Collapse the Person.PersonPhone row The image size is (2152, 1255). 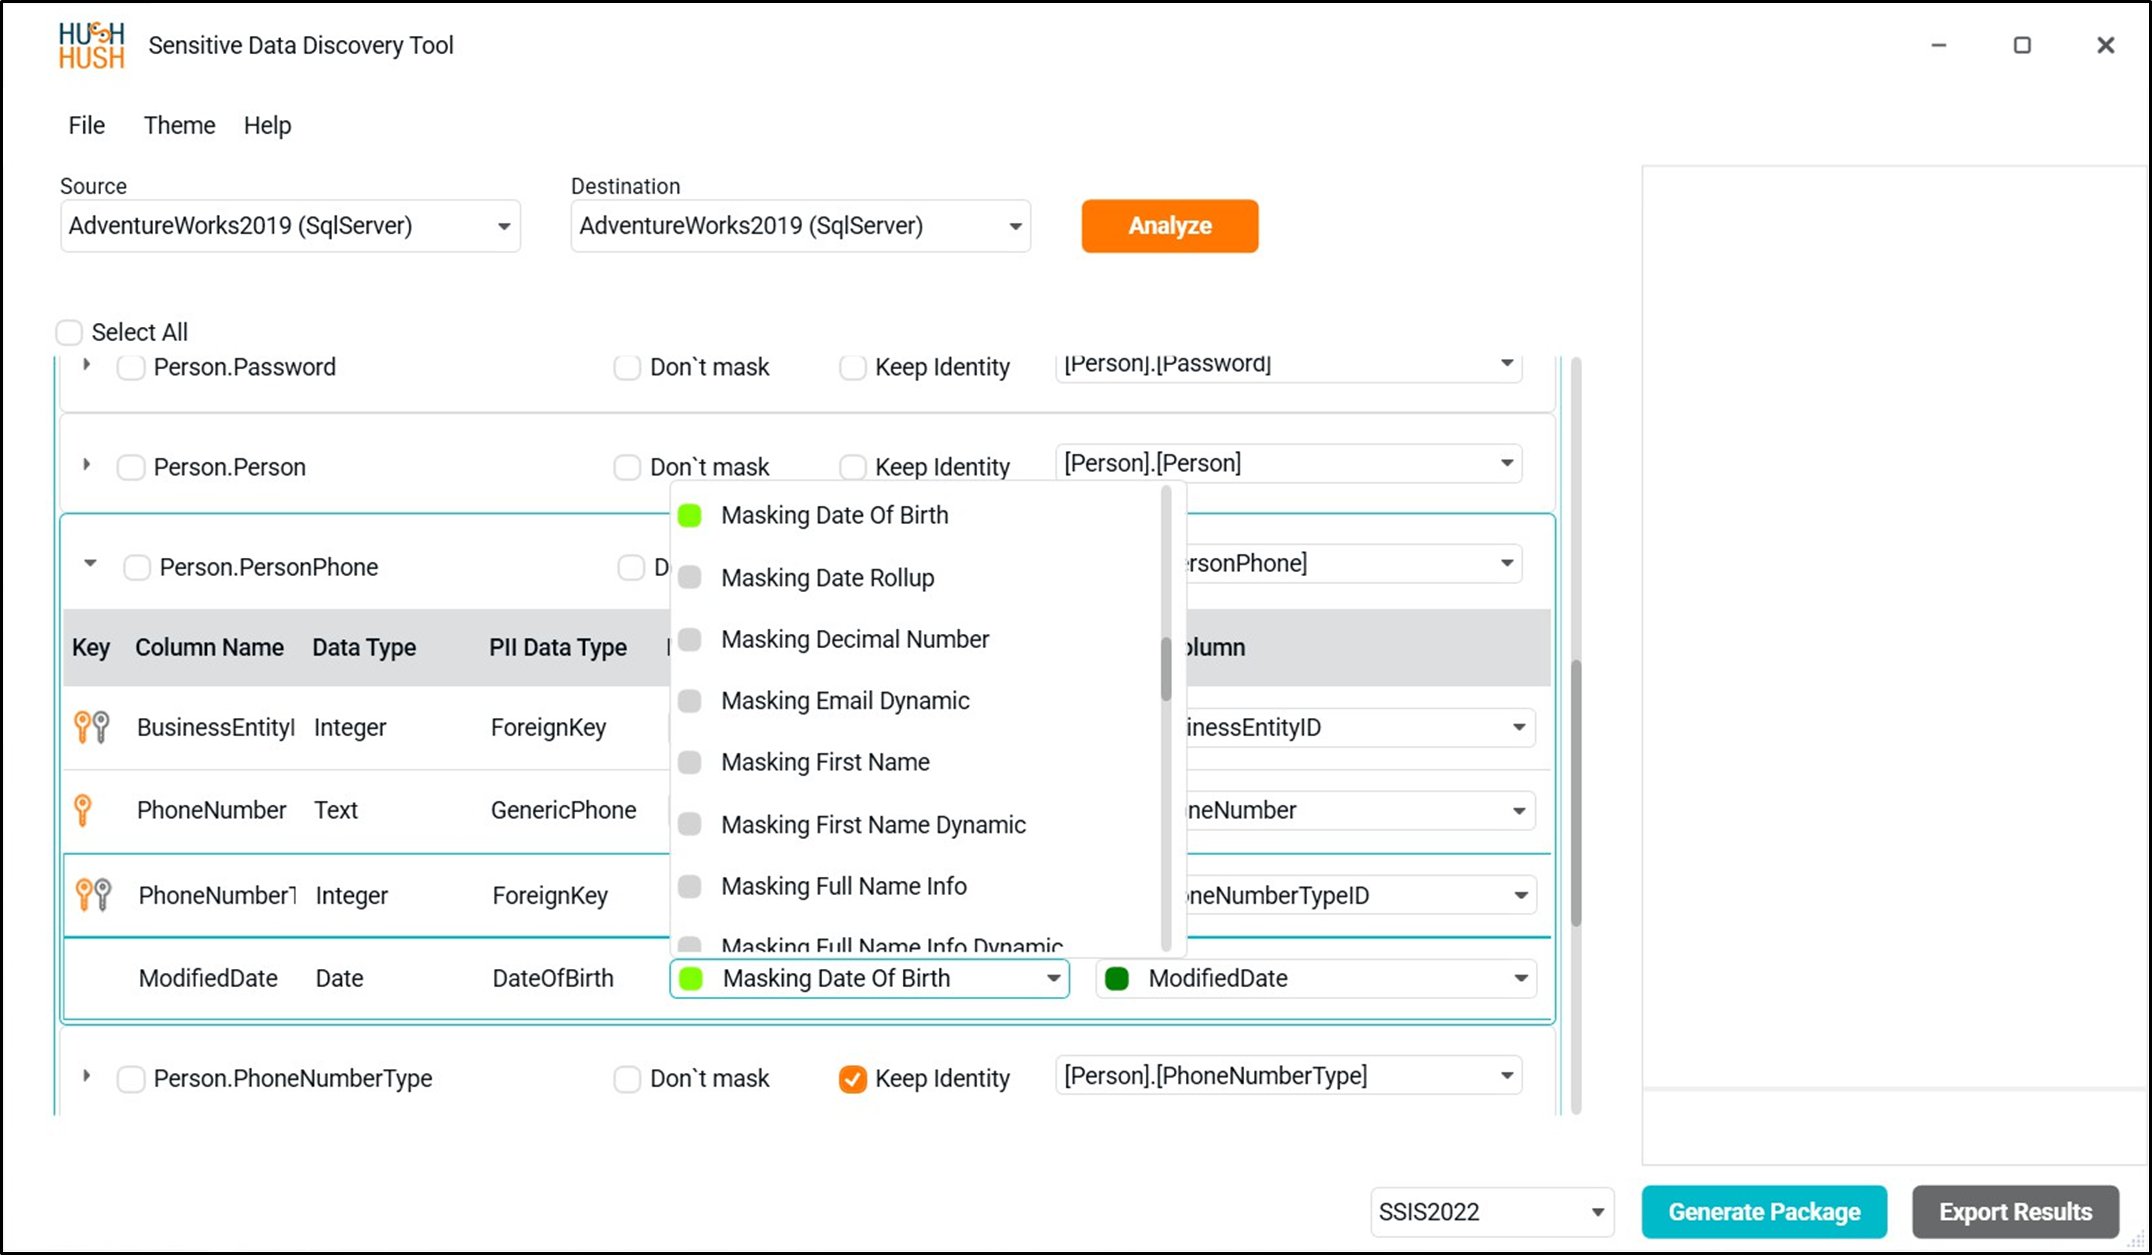click(x=90, y=563)
